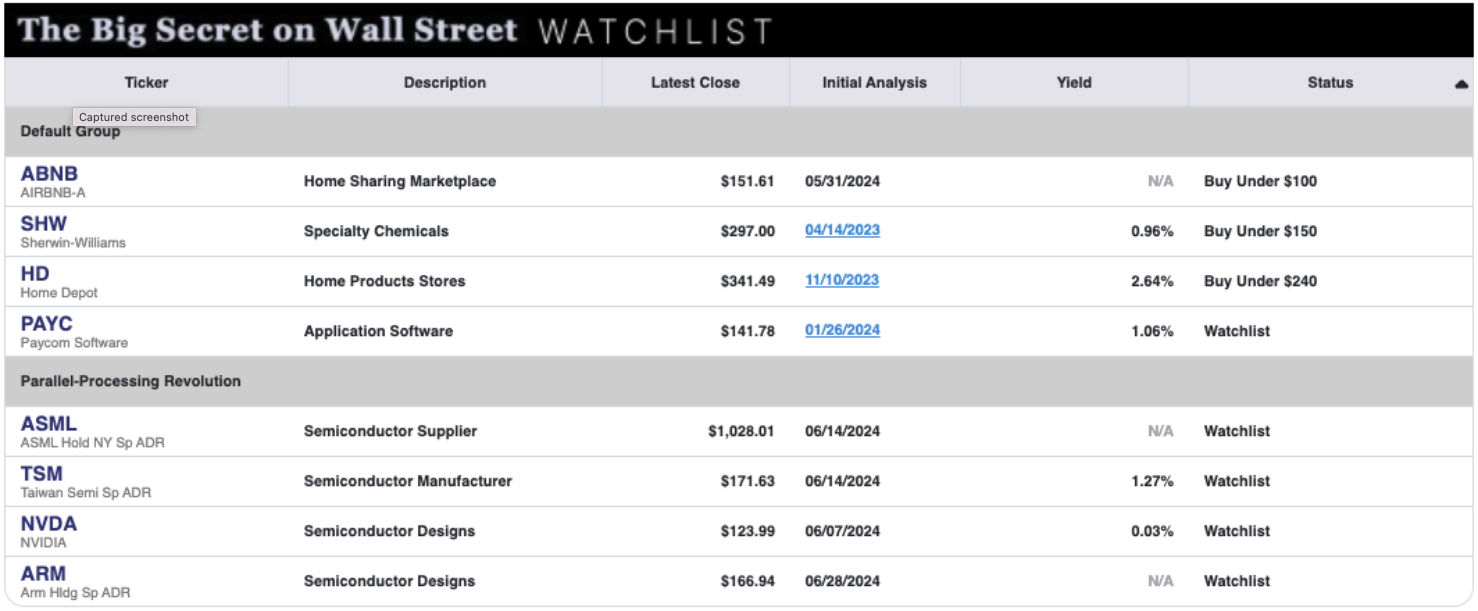Click the $123.99 latest close value

point(748,531)
